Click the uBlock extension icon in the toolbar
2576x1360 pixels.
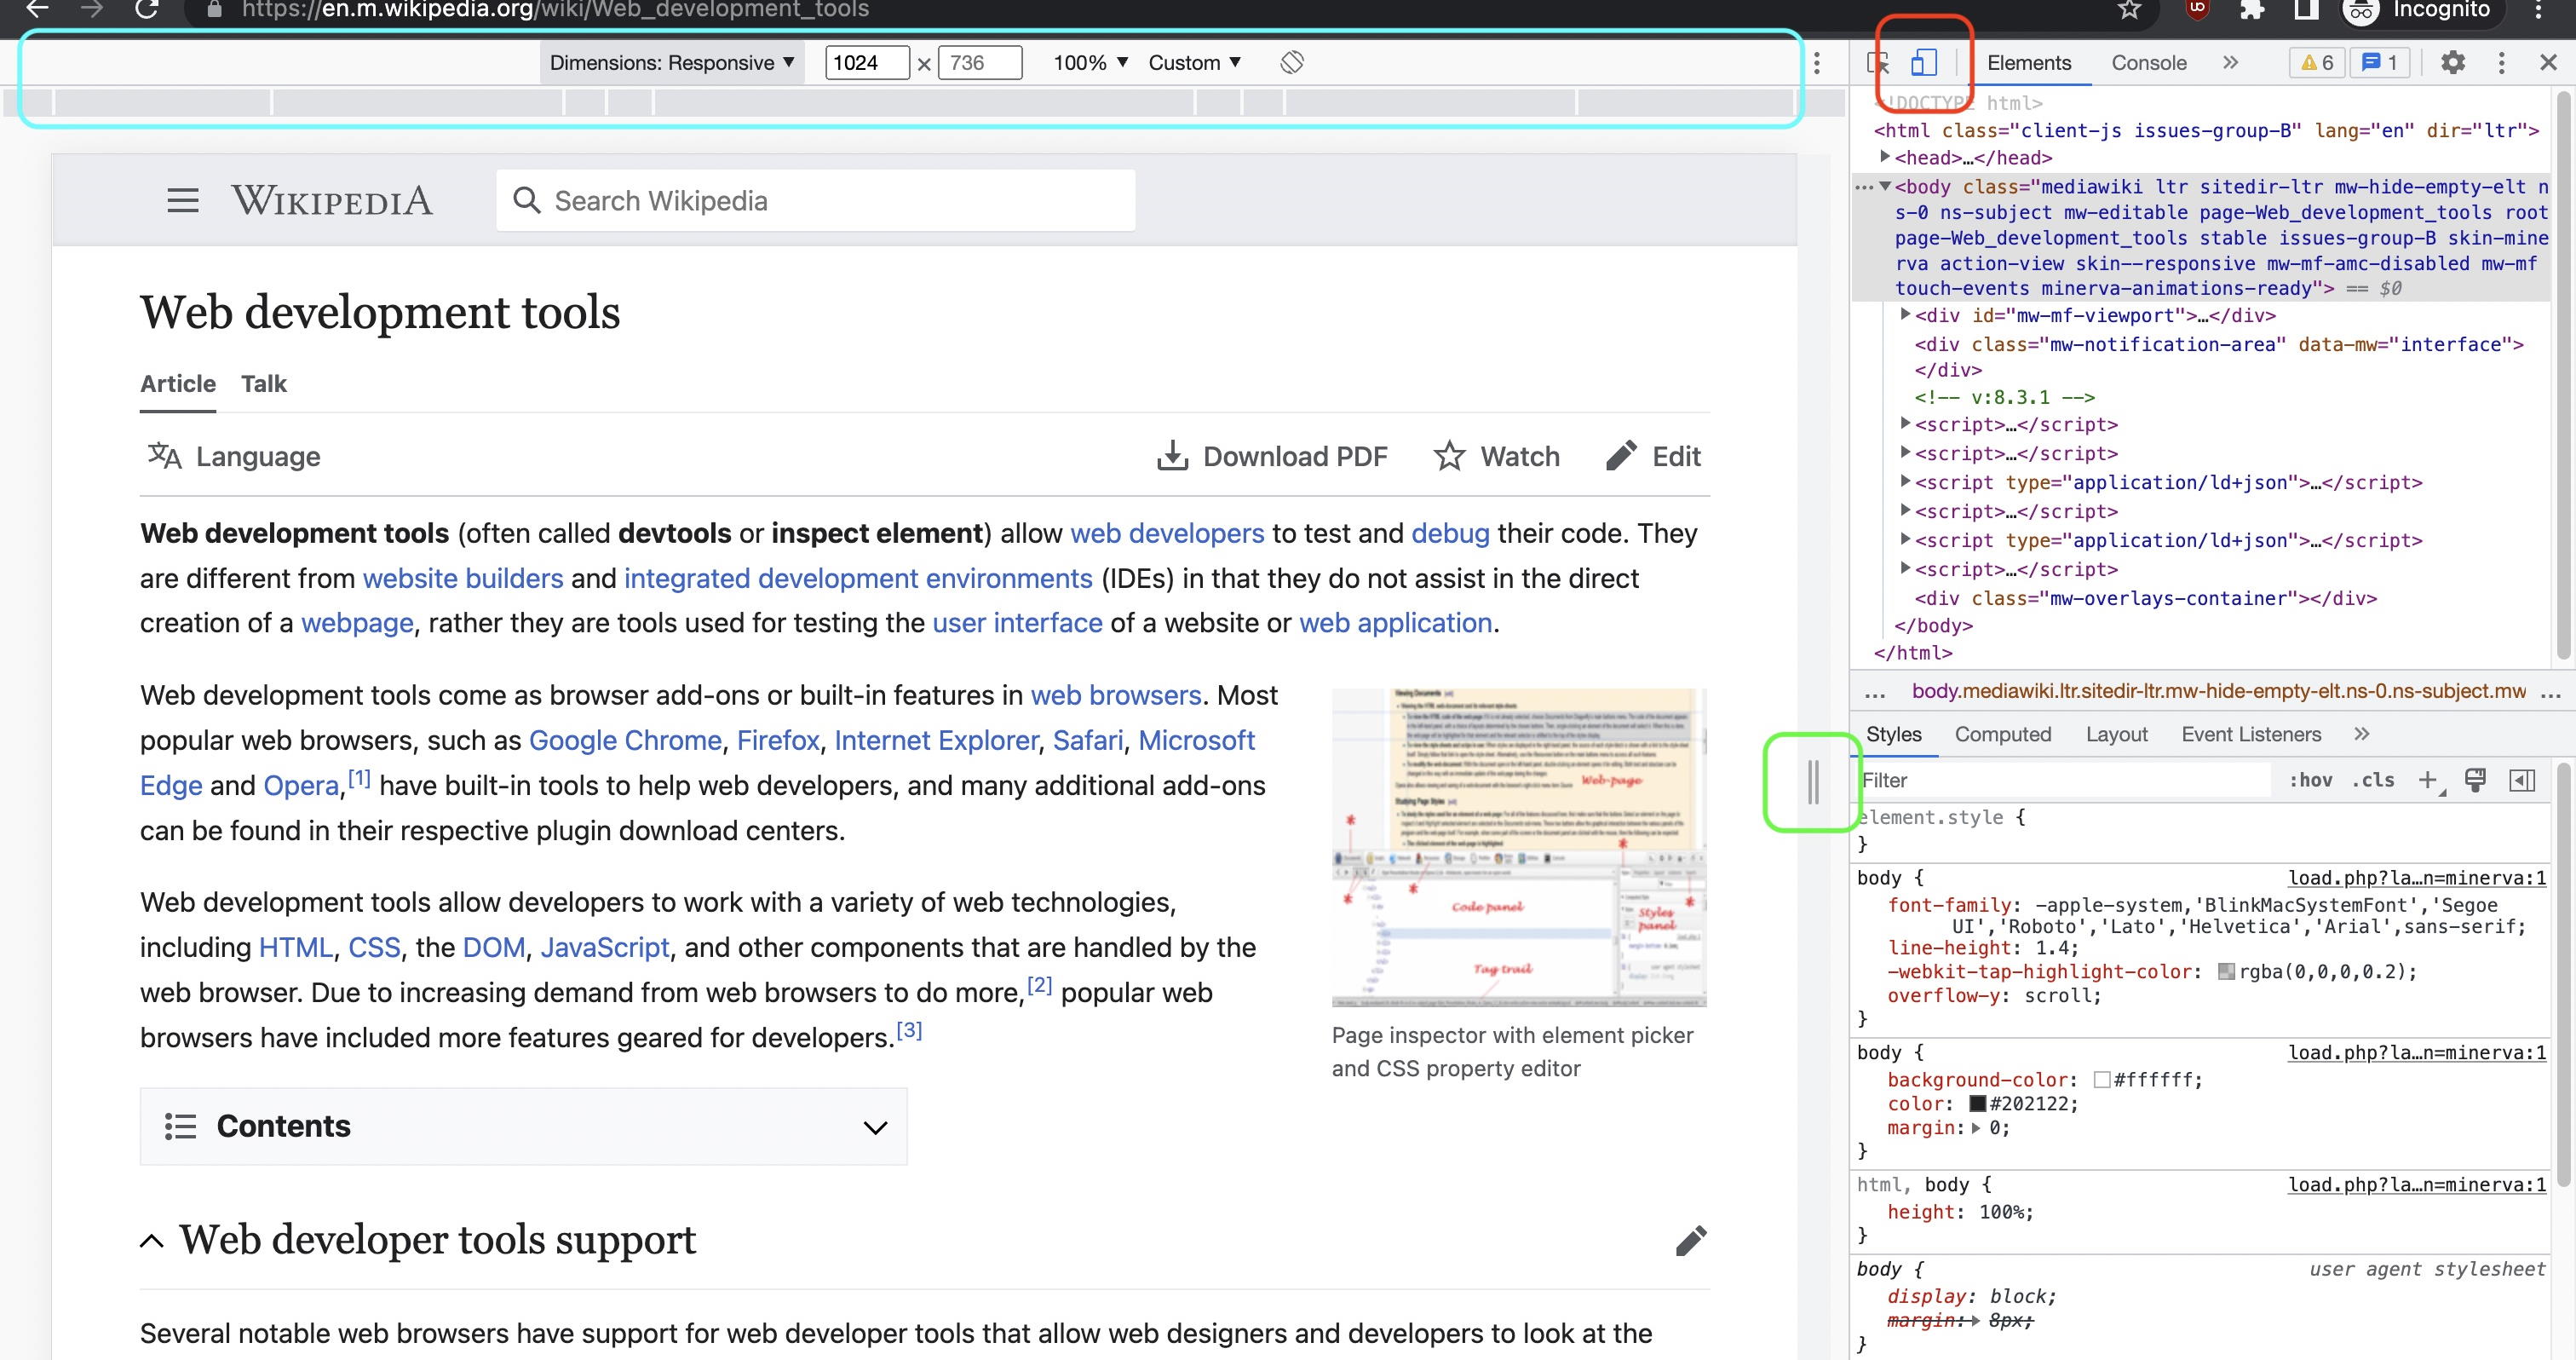(2197, 9)
